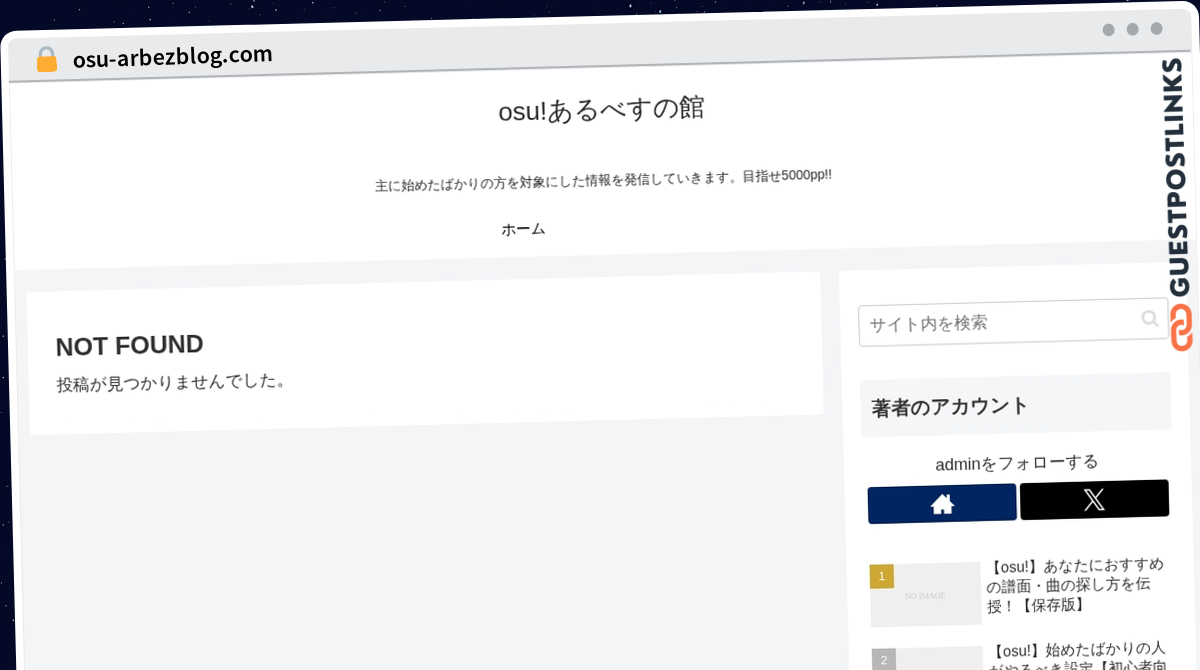Open the あなたにおすすめの譜面・曲の探し方 article link
The image size is (1200, 670).
pos(1075,585)
